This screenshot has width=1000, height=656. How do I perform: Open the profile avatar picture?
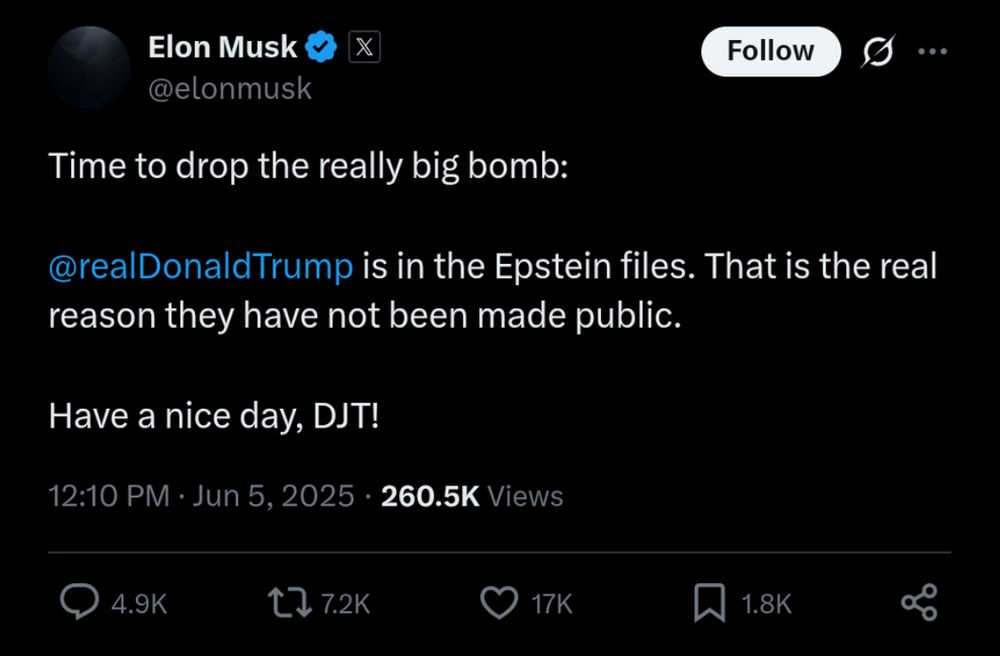click(89, 67)
